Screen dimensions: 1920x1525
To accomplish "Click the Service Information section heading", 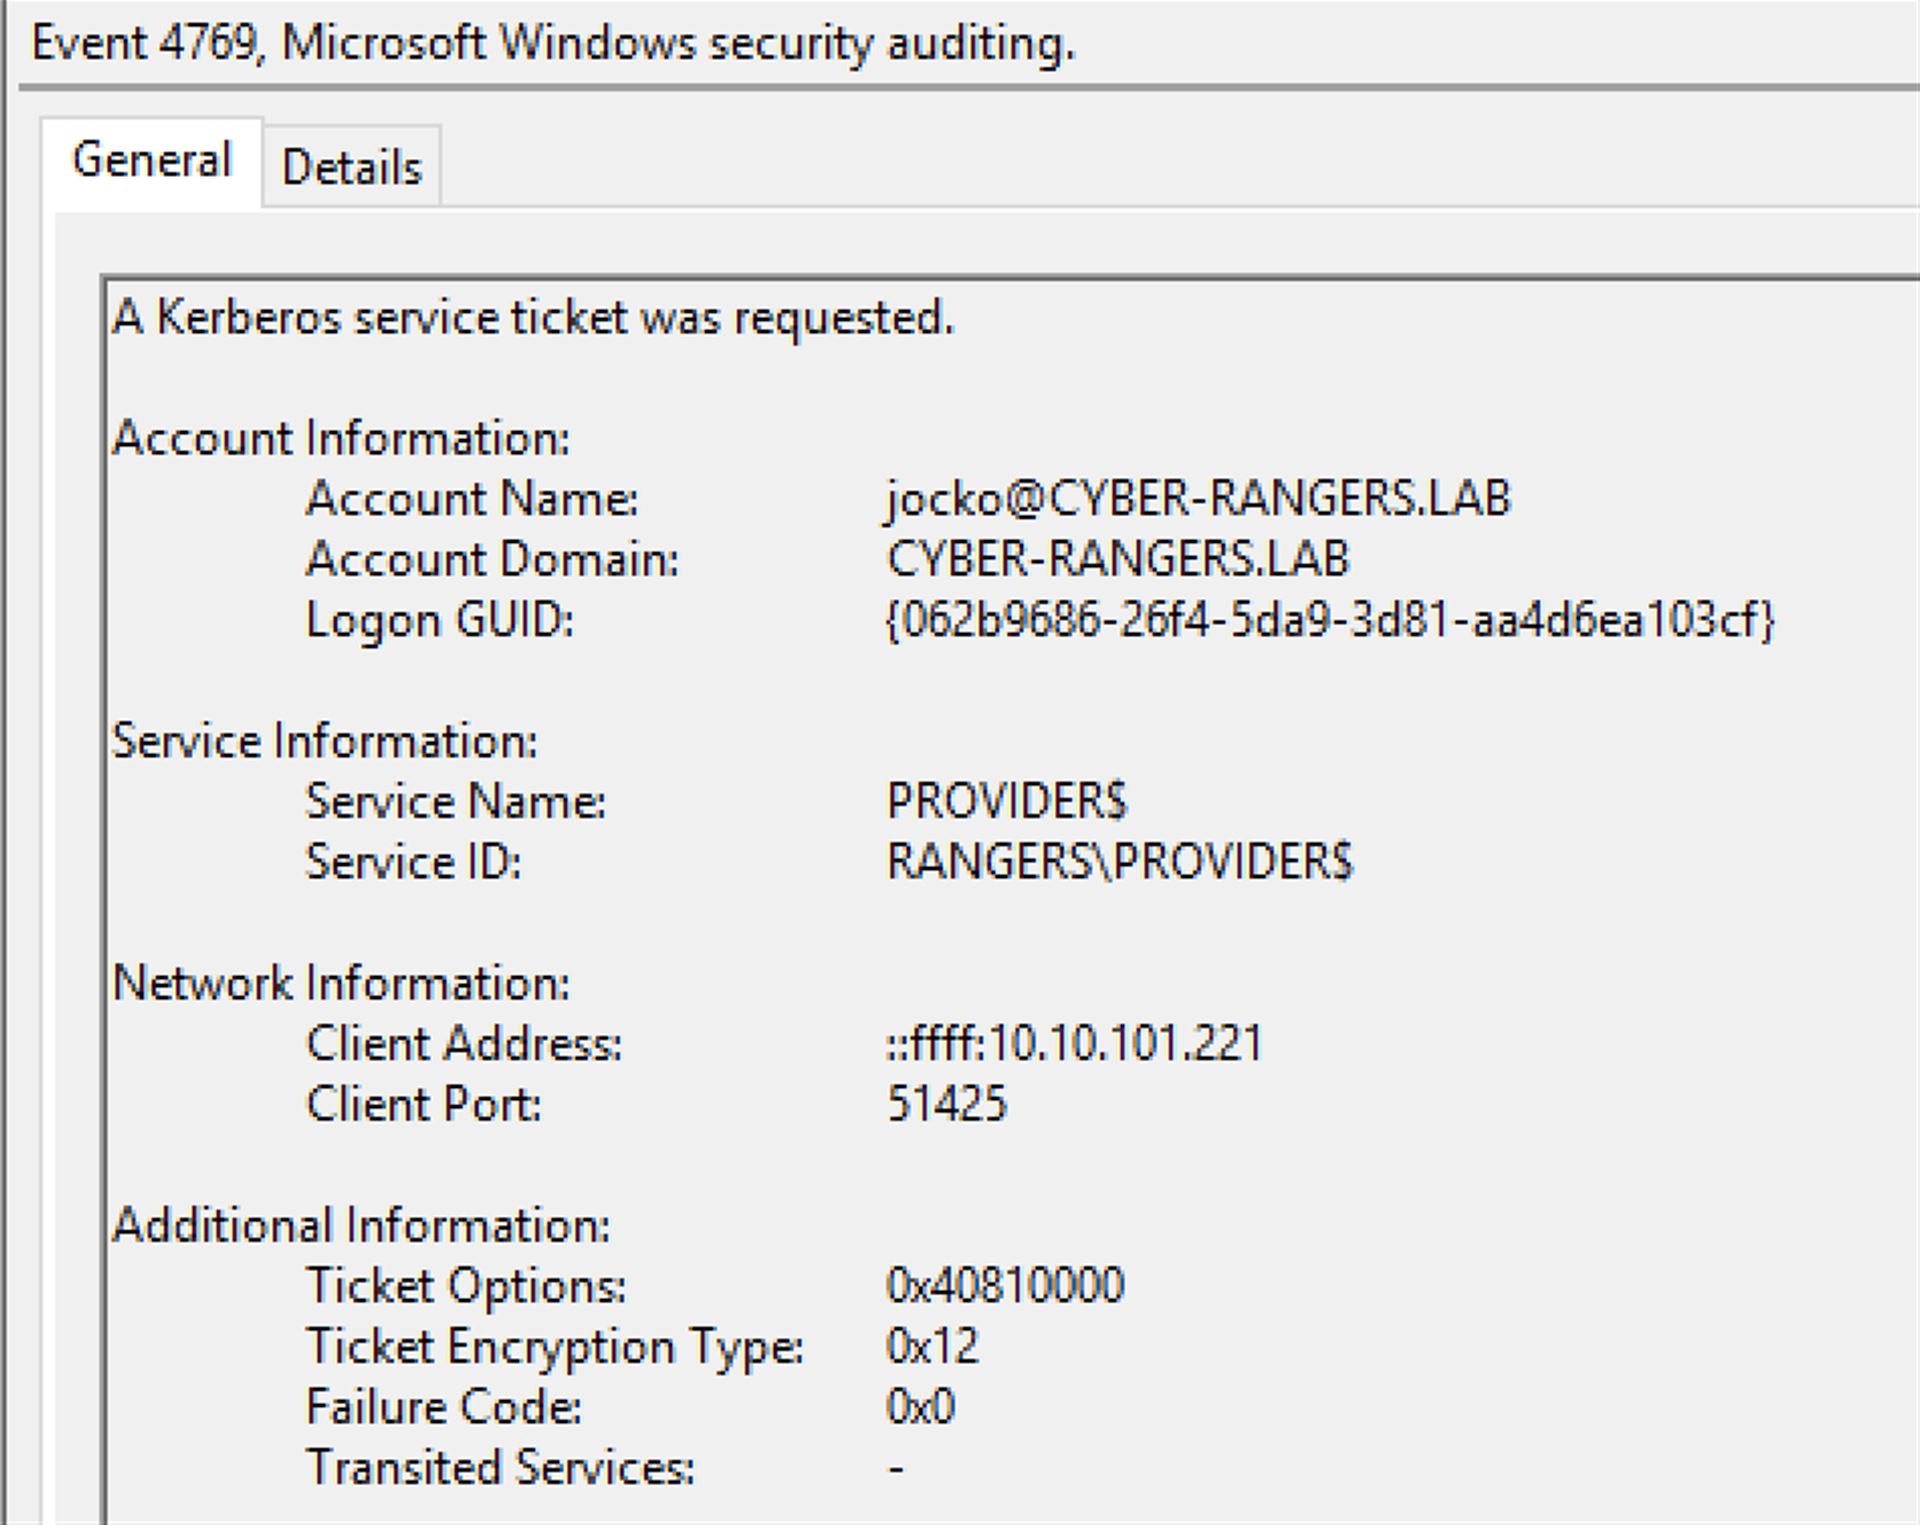I will [325, 741].
